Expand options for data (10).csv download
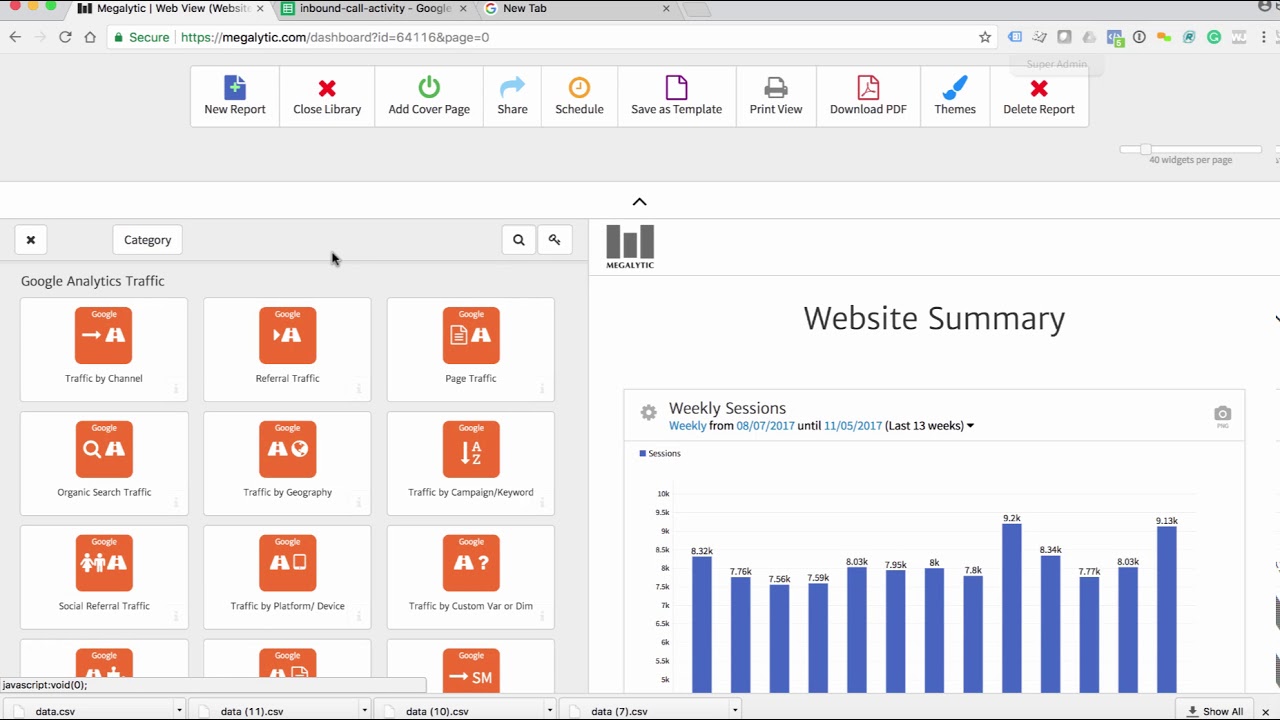Image resolution: width=1280 pixels, height=720 pixels. 549,711
